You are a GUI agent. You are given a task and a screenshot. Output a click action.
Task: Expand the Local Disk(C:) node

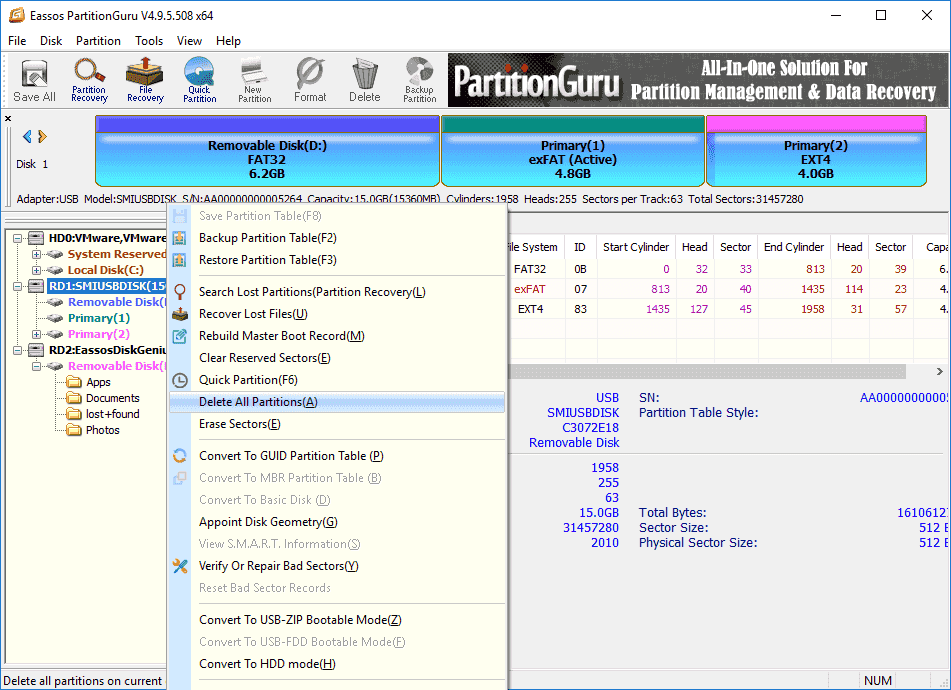(x=36, y=270)
